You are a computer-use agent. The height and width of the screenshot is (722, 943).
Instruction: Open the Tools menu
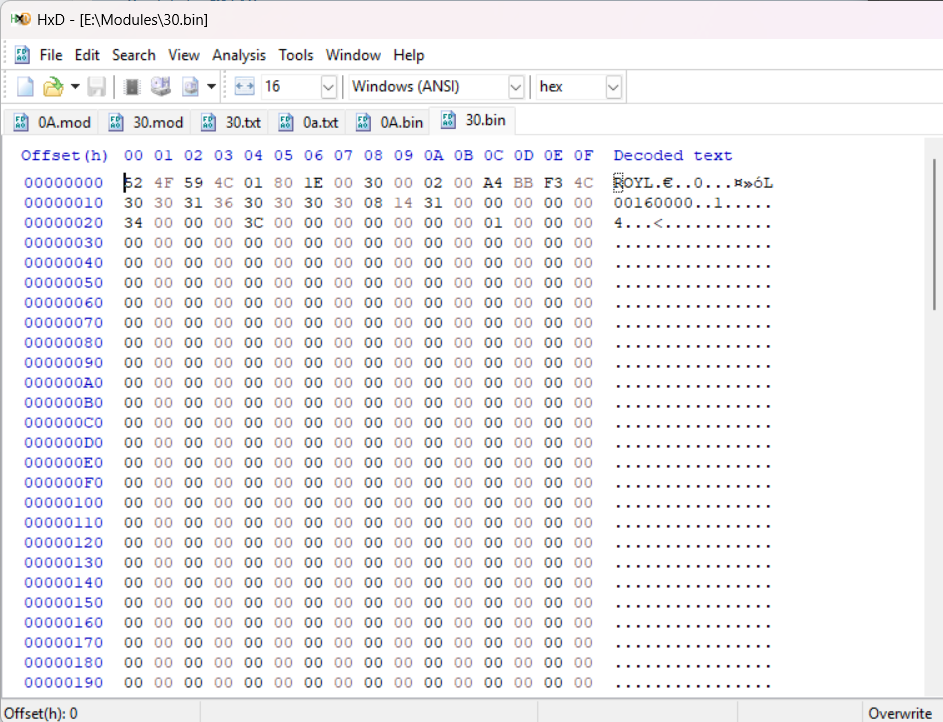pyautogui.click(x=296, y=55)
